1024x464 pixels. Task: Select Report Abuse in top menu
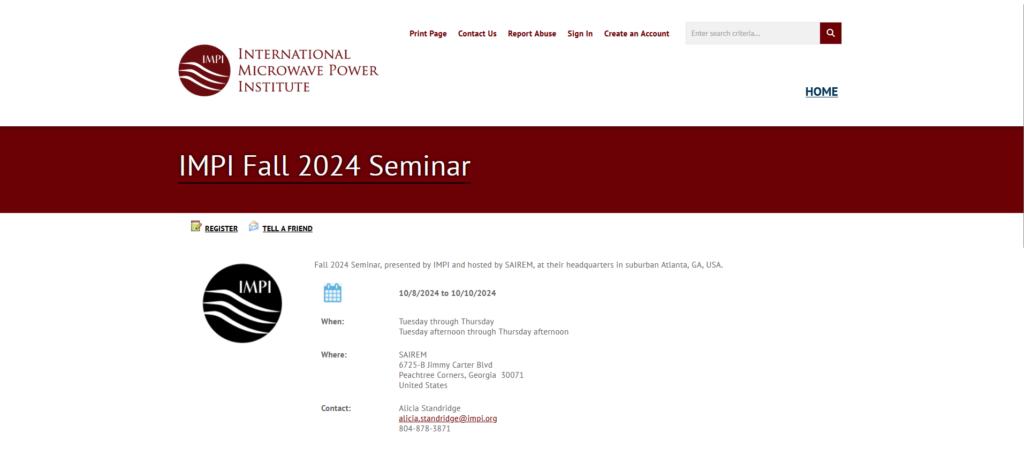pyautogui.click(x=532, y=34)
